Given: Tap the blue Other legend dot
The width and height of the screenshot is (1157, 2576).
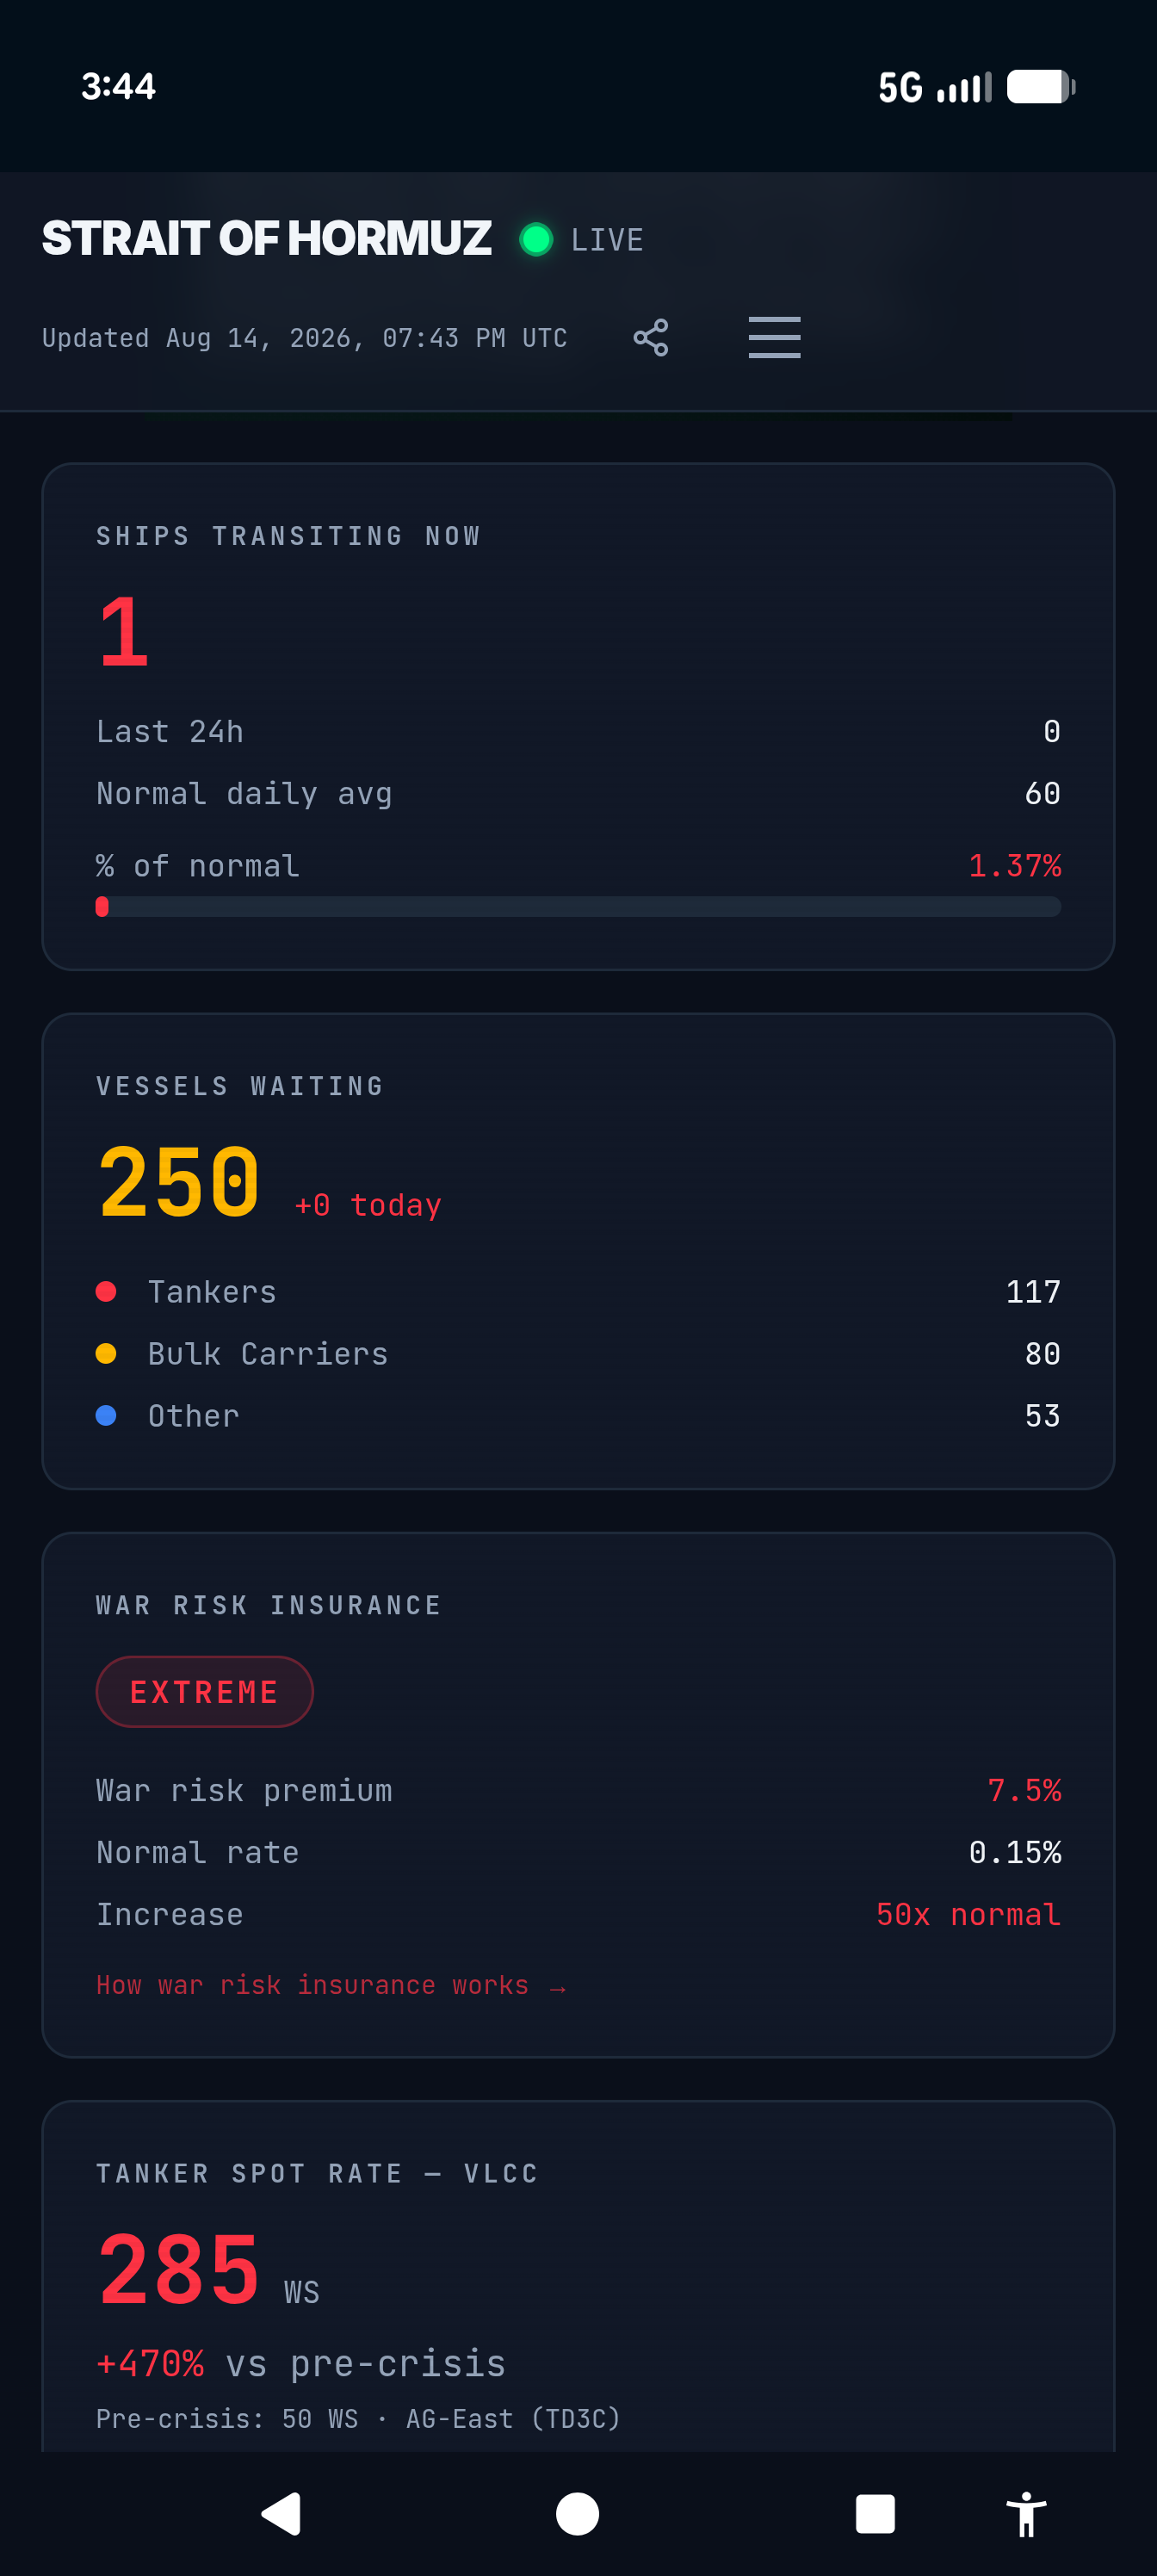Looking at the screenshot, I should pos(106,1415).
